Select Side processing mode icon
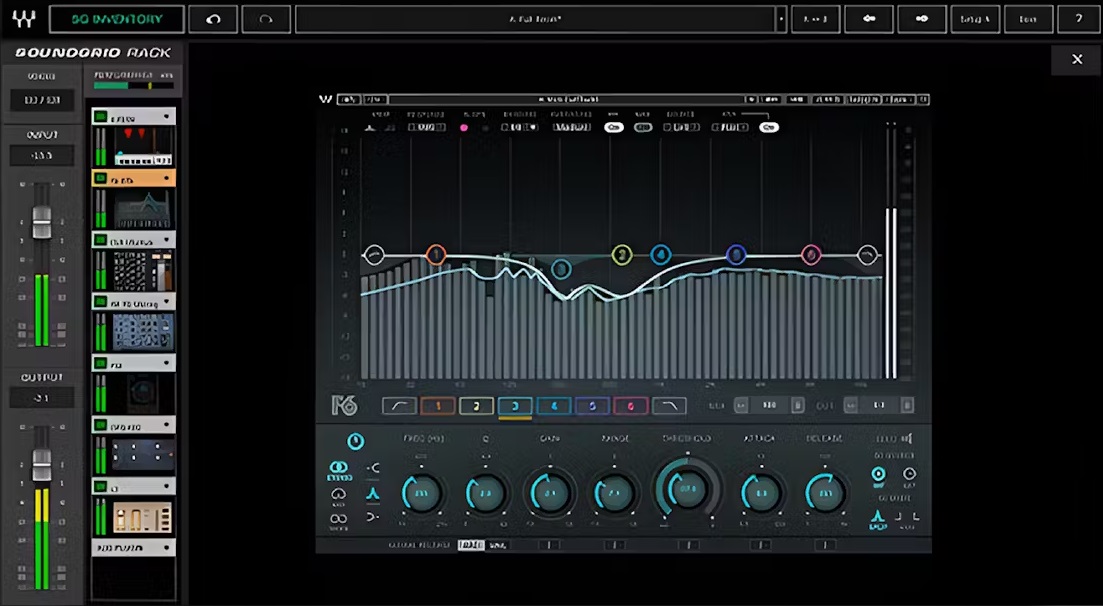The image size is (1103, 606). [339, 519]
